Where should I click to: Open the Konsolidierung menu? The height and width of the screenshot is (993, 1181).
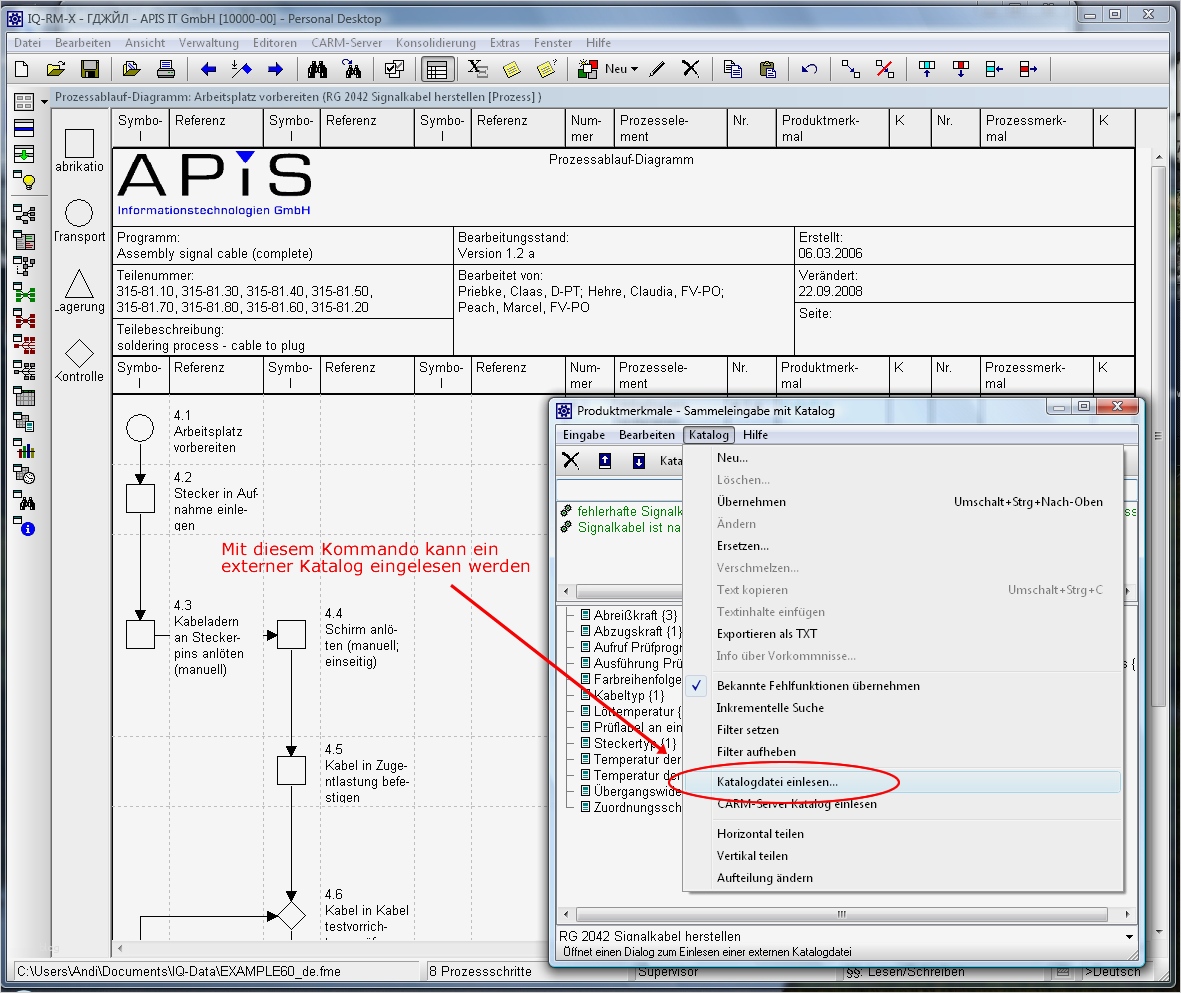coord(435,43)
